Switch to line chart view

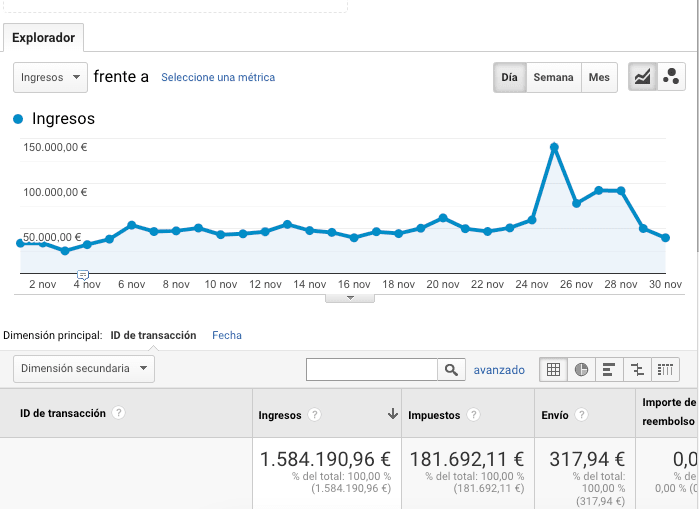click(x=642, y=77)
